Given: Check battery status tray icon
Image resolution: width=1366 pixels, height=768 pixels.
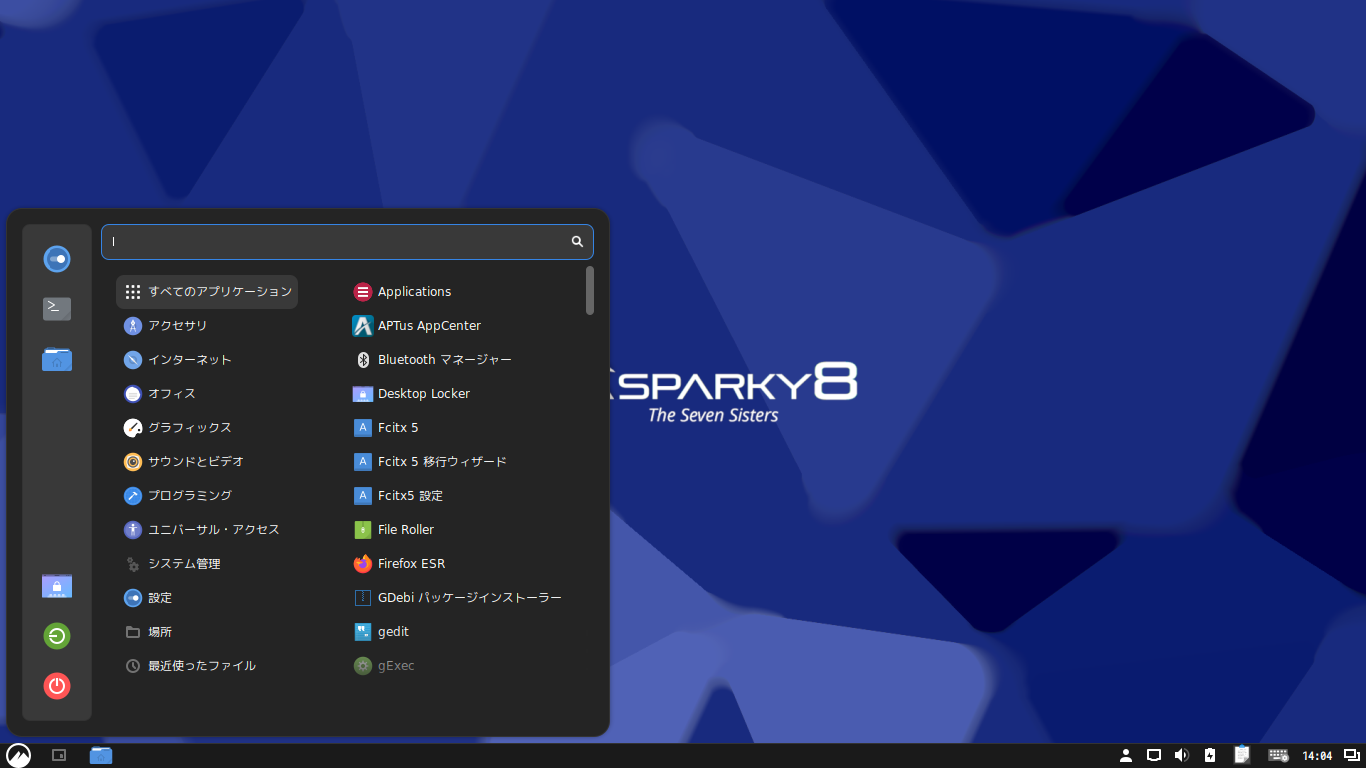Looking at the screenshot, I should [x=1210, y=755].
